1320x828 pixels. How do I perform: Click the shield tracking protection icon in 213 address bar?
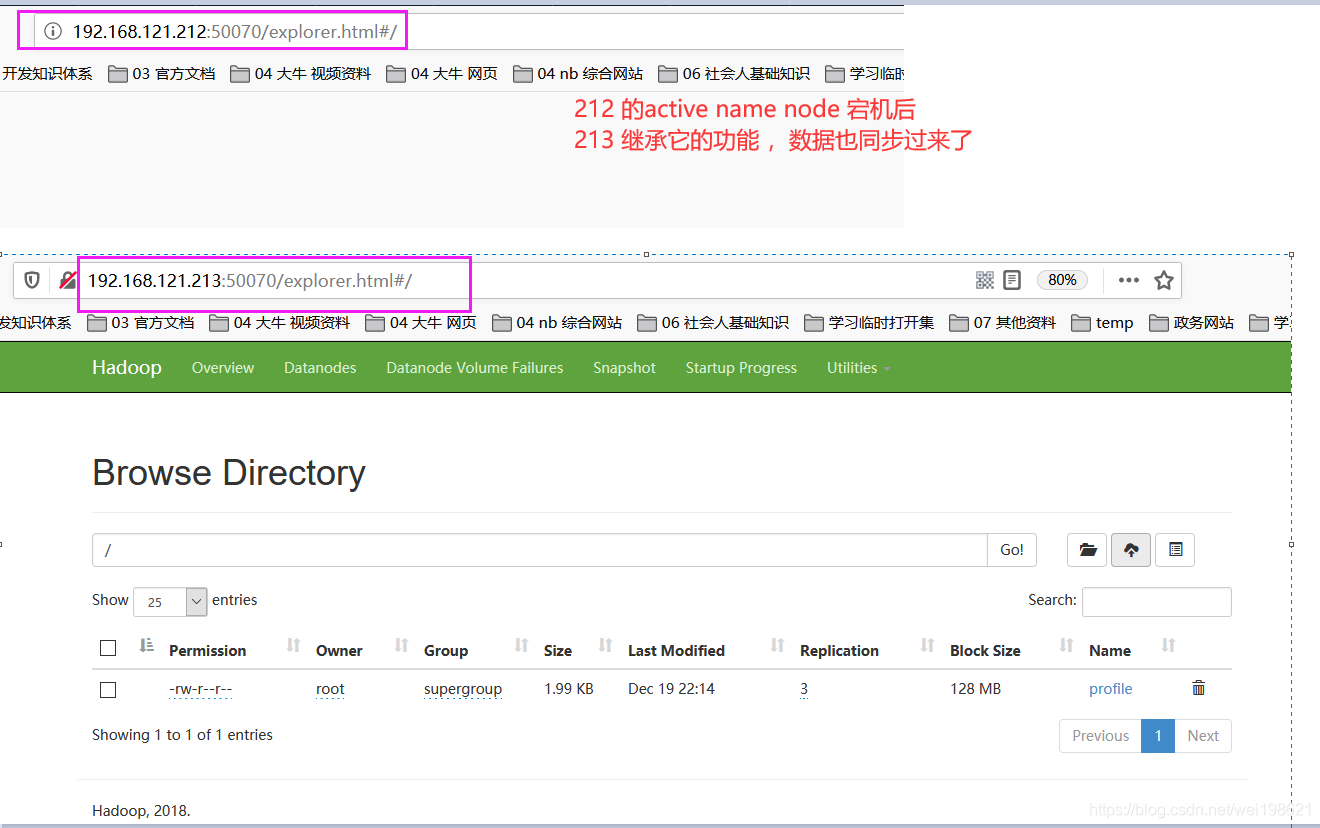32,280
